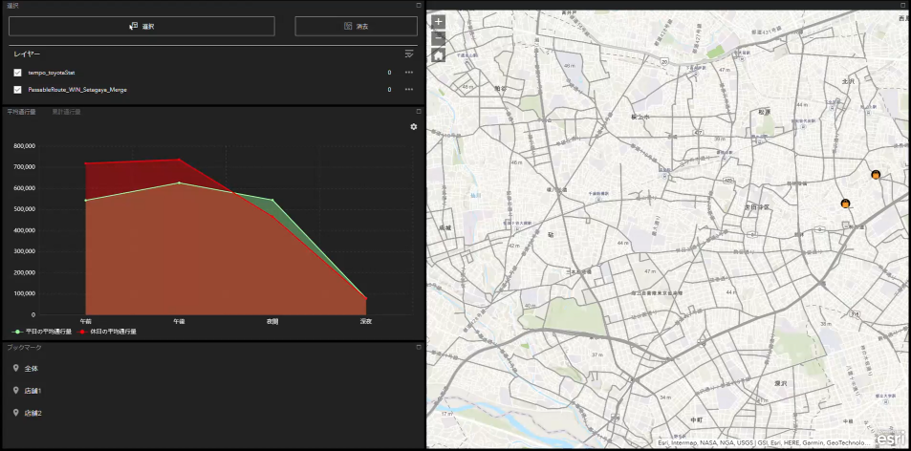
Task: Click the selection count for PassableRoute_WIN_Setagaya_Merge
Action: (389, 90)
